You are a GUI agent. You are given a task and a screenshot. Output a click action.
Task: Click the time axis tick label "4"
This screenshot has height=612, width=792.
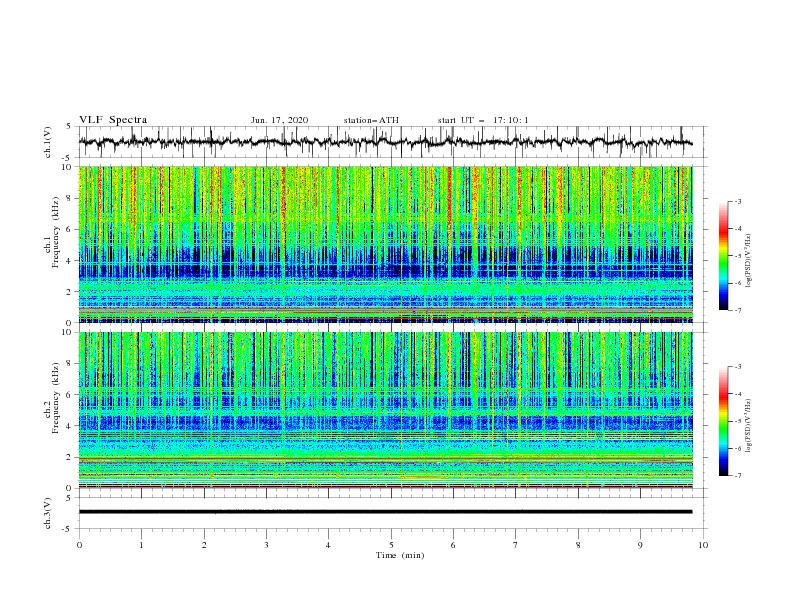coord(328,545)
